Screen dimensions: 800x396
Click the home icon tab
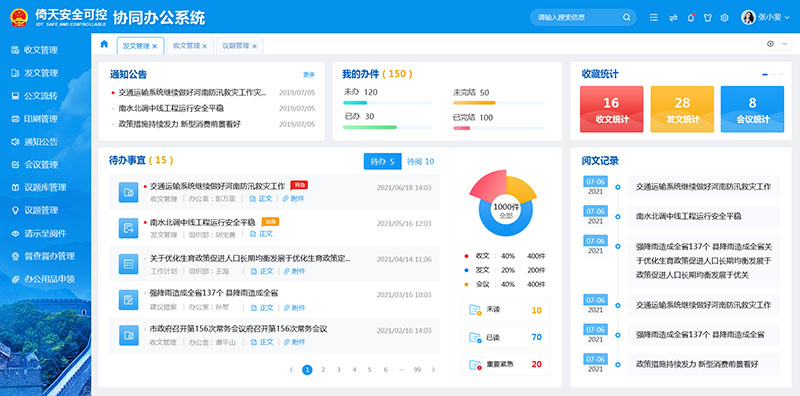pyautogui.click(x=104, y=44)
